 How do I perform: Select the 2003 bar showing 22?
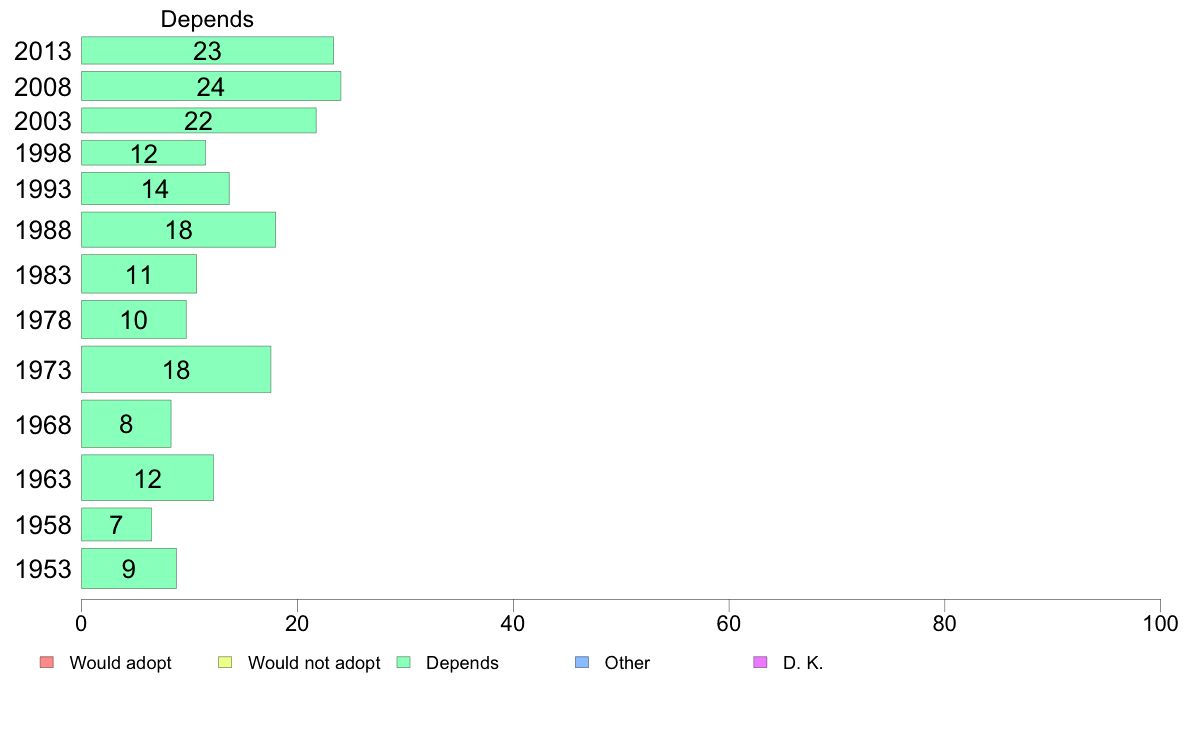point(199,121)
